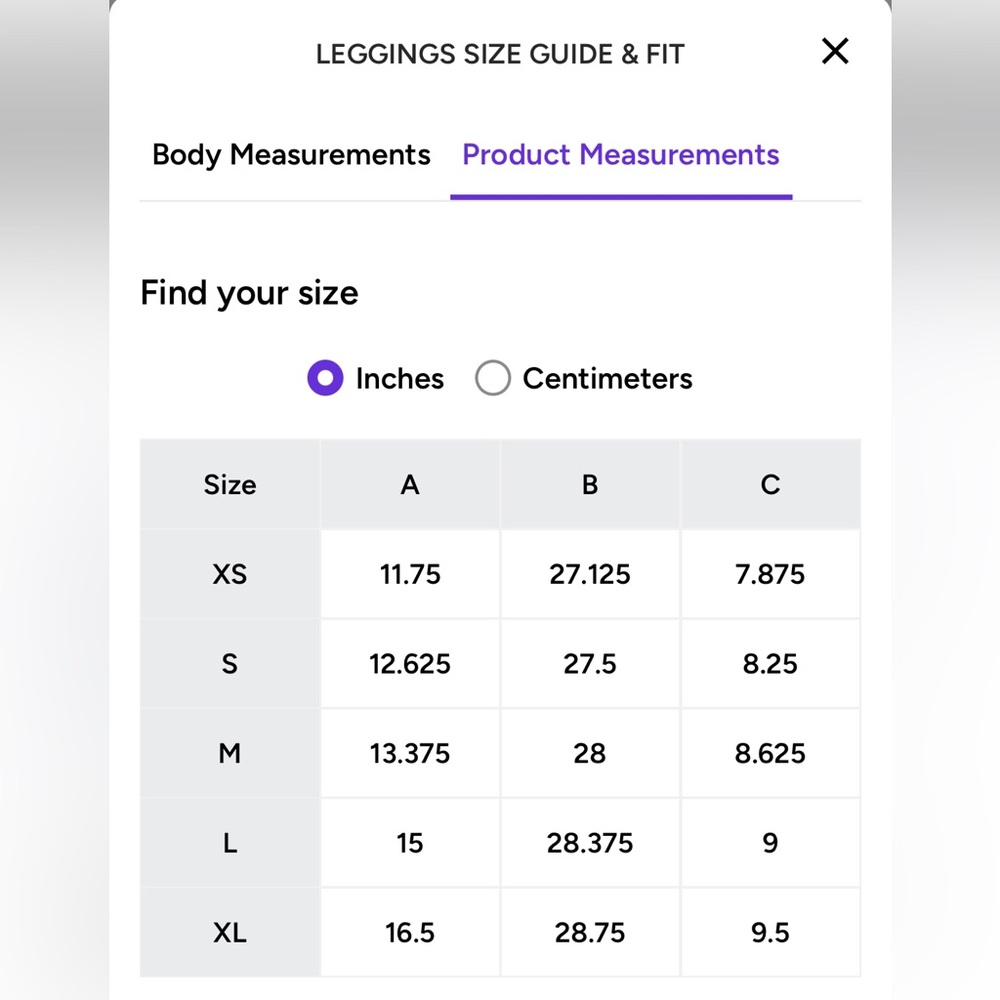Click the Leggings Size Guide & Fit title
The height and width of the screenshot is (1000, 1000).
click(500, 54)
